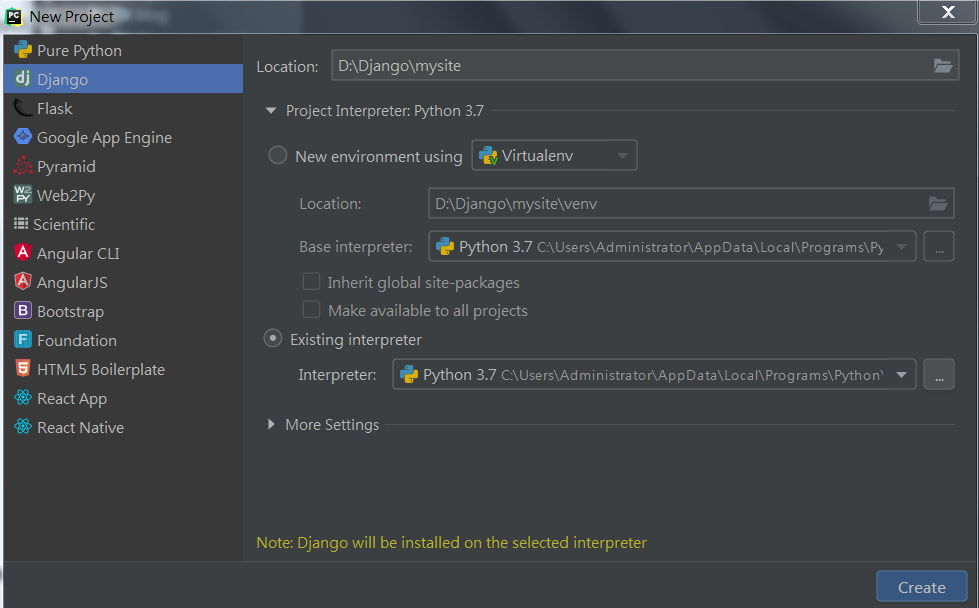Open the Virtualenv environment dropdown
Viewport: 979px width, 608px height.
pyautogui.click(x=554, y=155)
